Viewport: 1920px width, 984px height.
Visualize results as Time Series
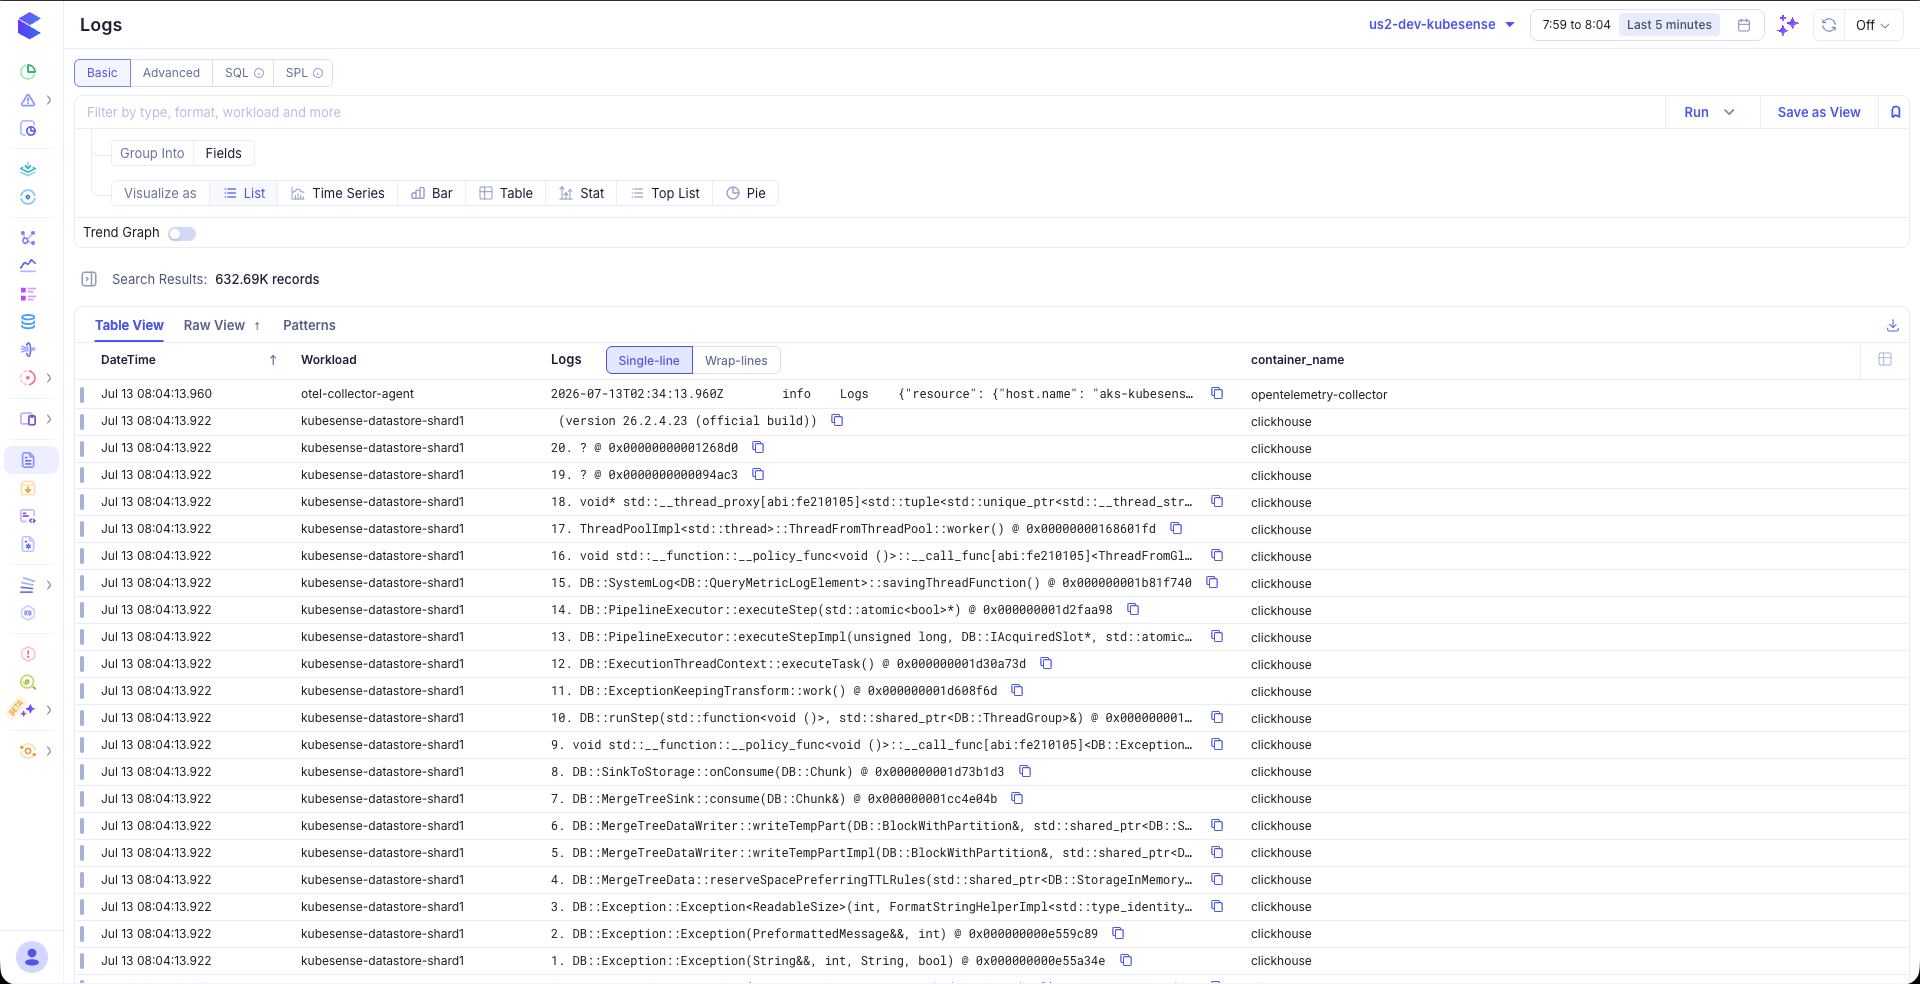coord(338,193)
